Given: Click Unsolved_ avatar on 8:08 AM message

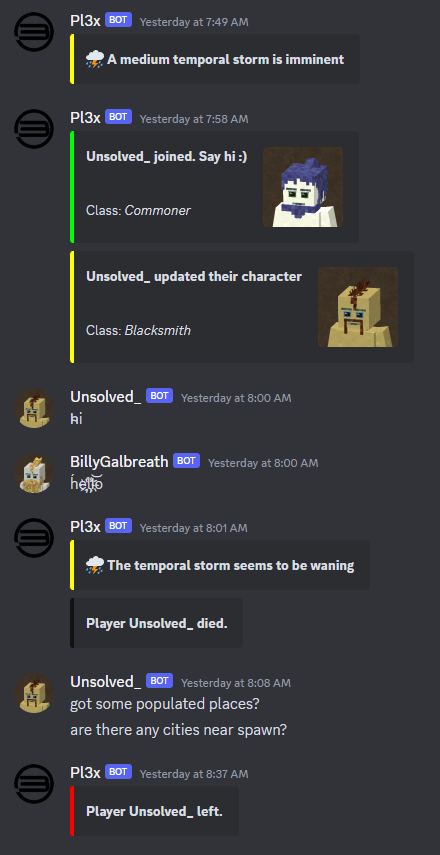Looking at the screenshot, I should pos(34,693).
